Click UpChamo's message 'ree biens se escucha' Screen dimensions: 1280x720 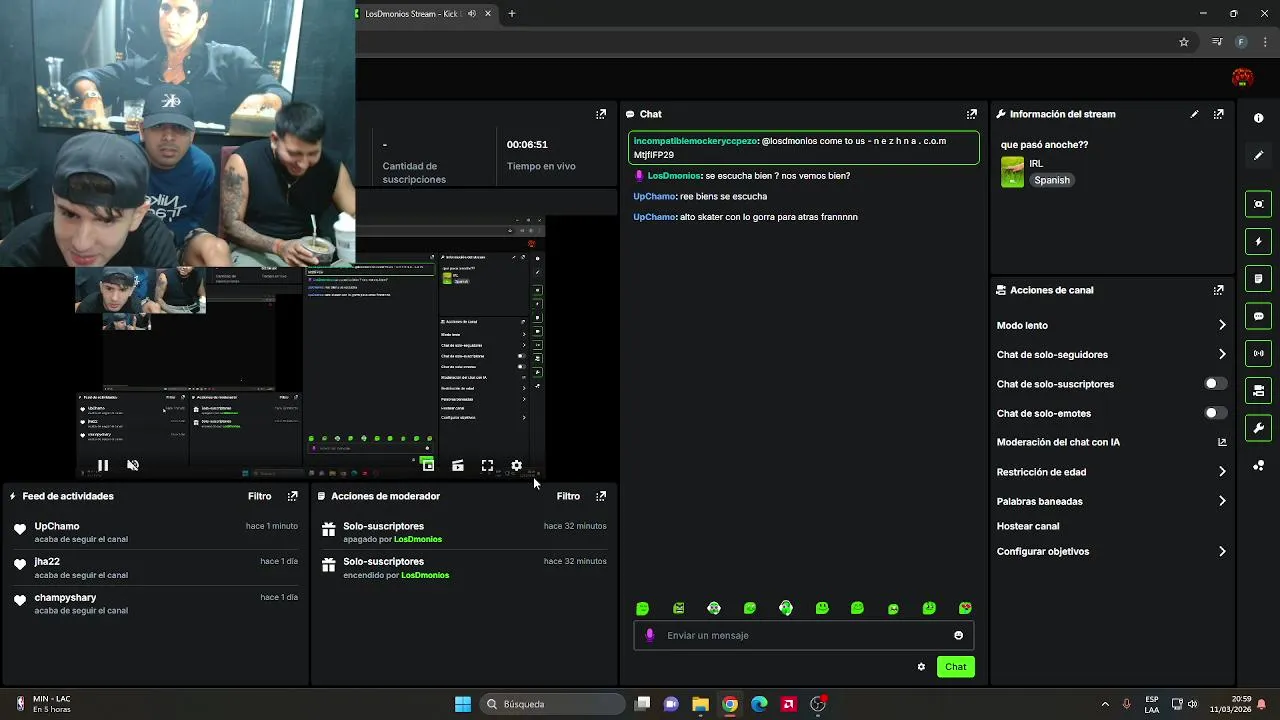click(723, 196)
